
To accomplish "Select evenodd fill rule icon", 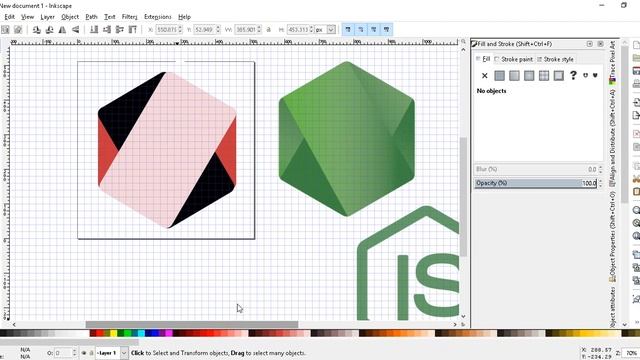I will 585,76.
